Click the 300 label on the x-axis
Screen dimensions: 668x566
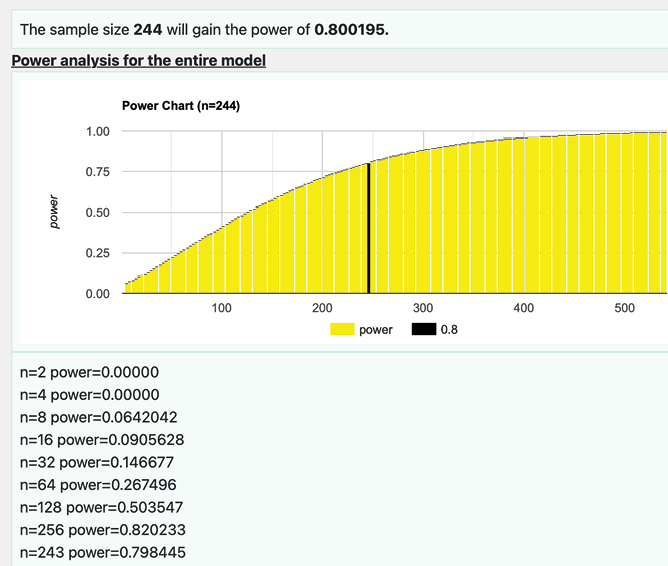[423, 308]
